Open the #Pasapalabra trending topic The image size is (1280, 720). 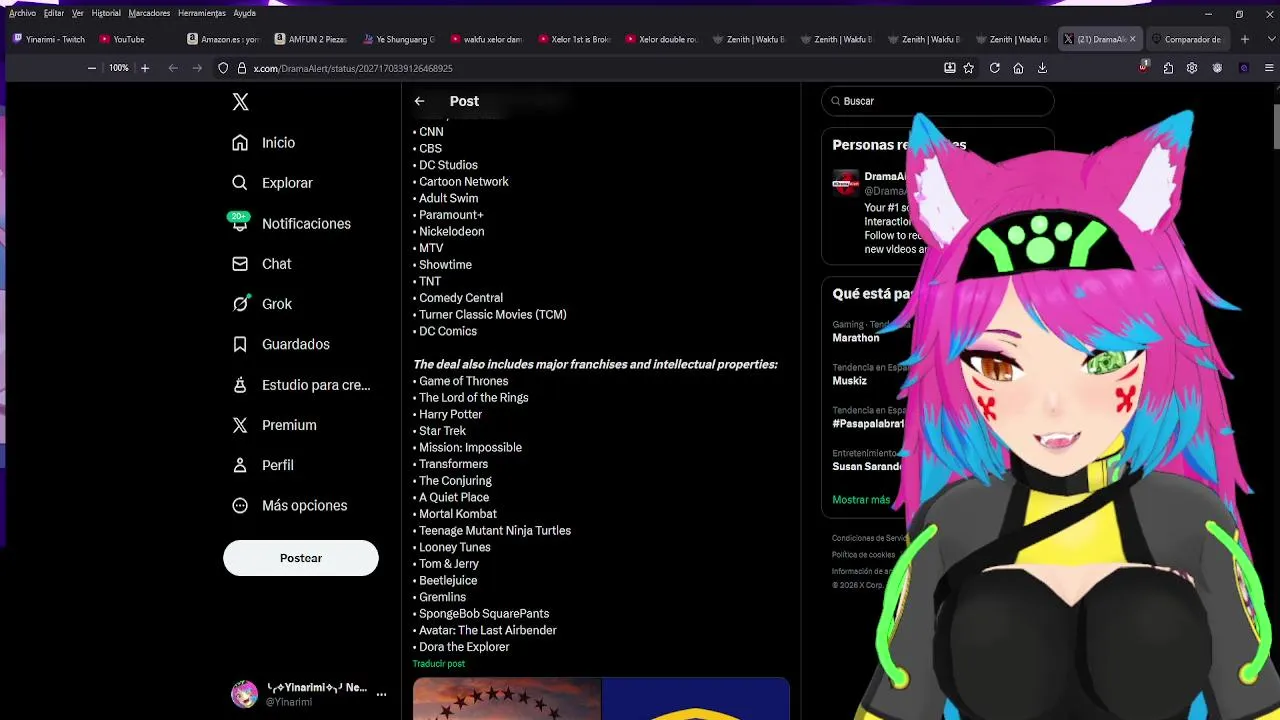click(x=868, y=424)
